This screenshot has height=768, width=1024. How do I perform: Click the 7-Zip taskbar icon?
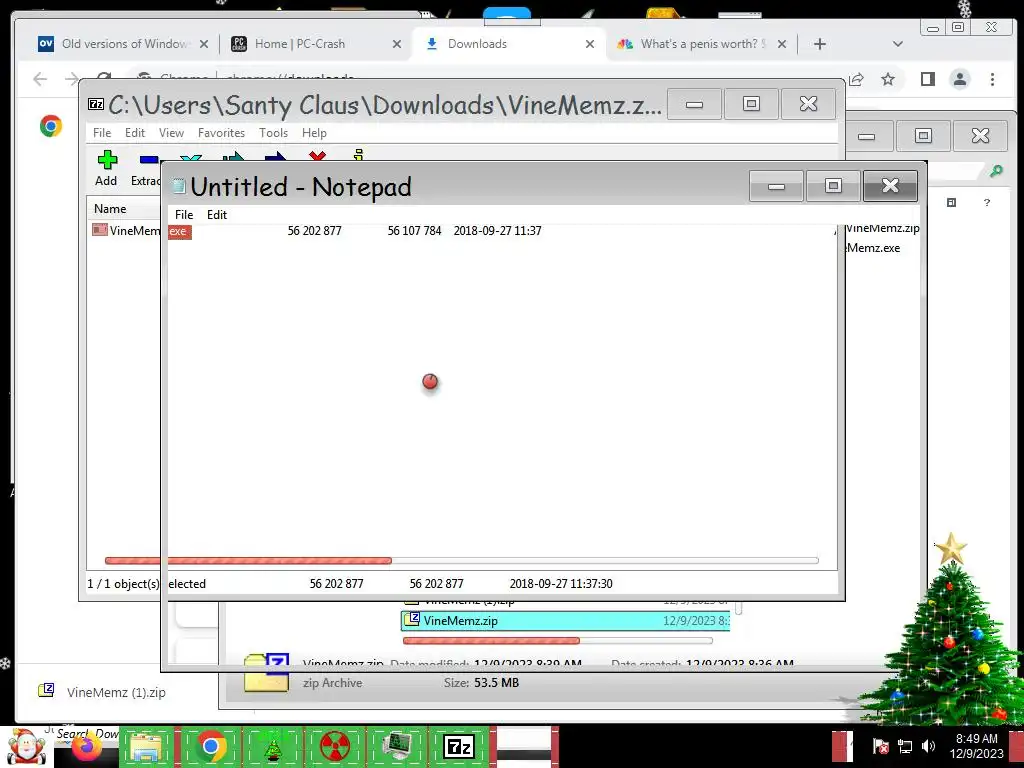coord(458,747)
